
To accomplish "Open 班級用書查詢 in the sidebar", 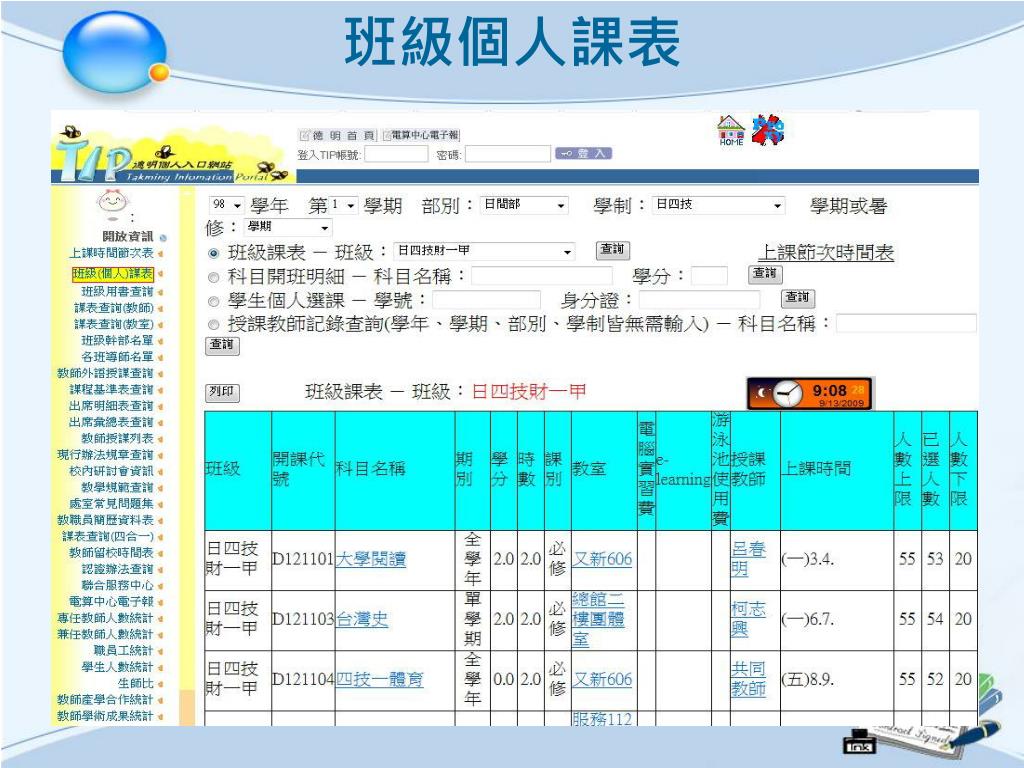I will pos(117,291).
